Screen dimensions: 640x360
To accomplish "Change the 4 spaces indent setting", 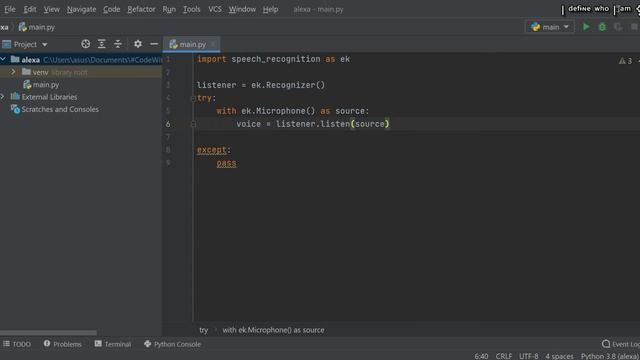I will (x=559, y=356).
